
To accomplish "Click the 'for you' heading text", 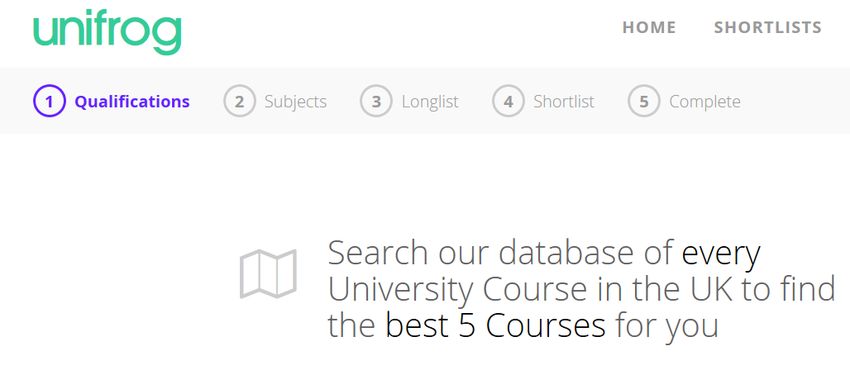I will tap(667, 327).
